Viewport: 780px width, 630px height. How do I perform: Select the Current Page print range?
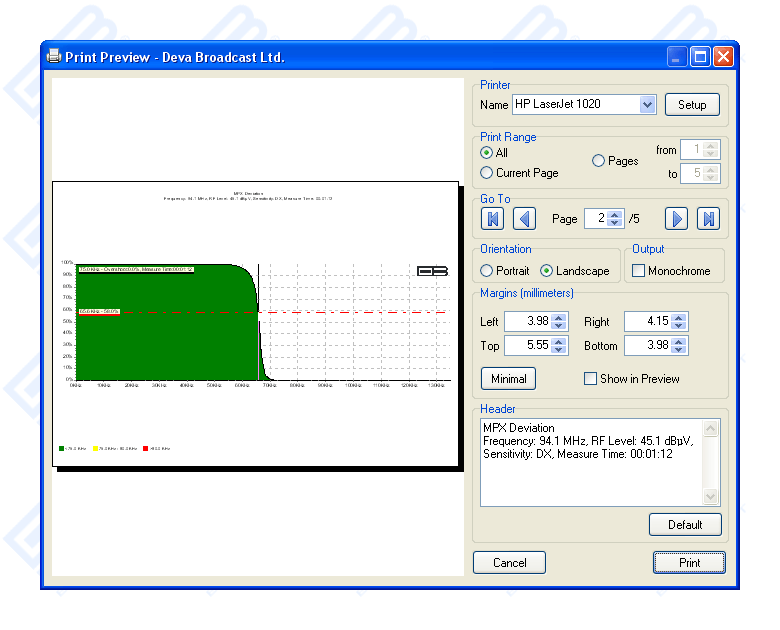tap(487, 173)
